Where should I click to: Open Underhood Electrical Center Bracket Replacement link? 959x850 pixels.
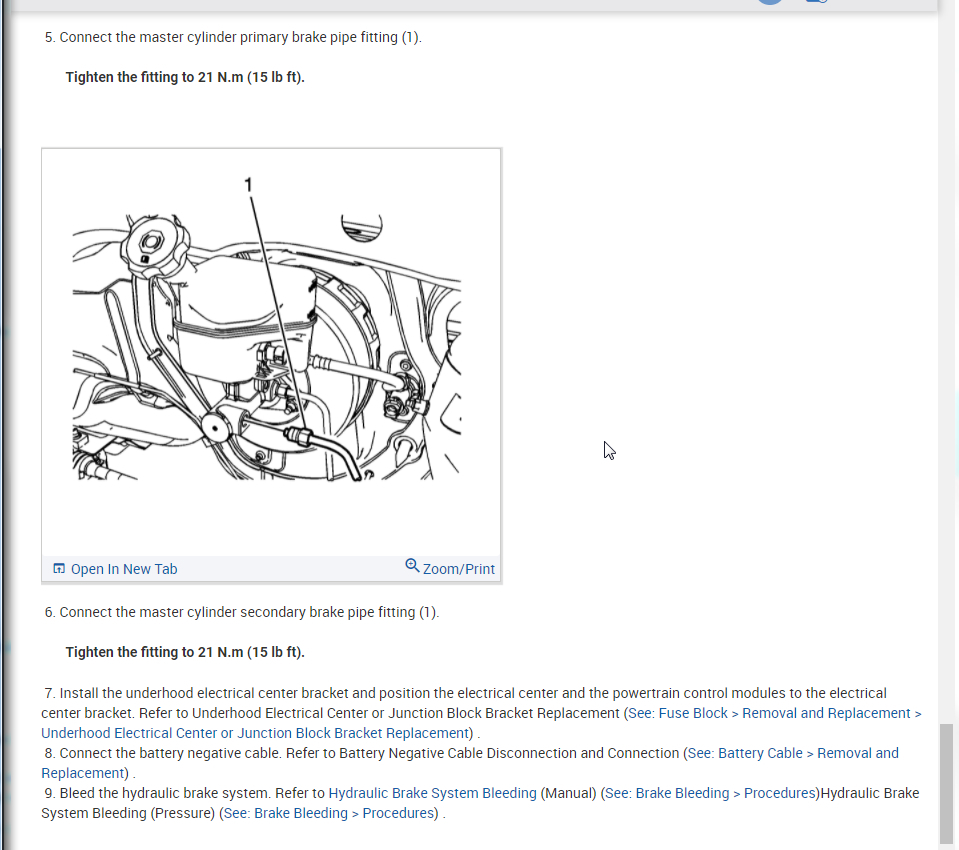coord(254,733)
